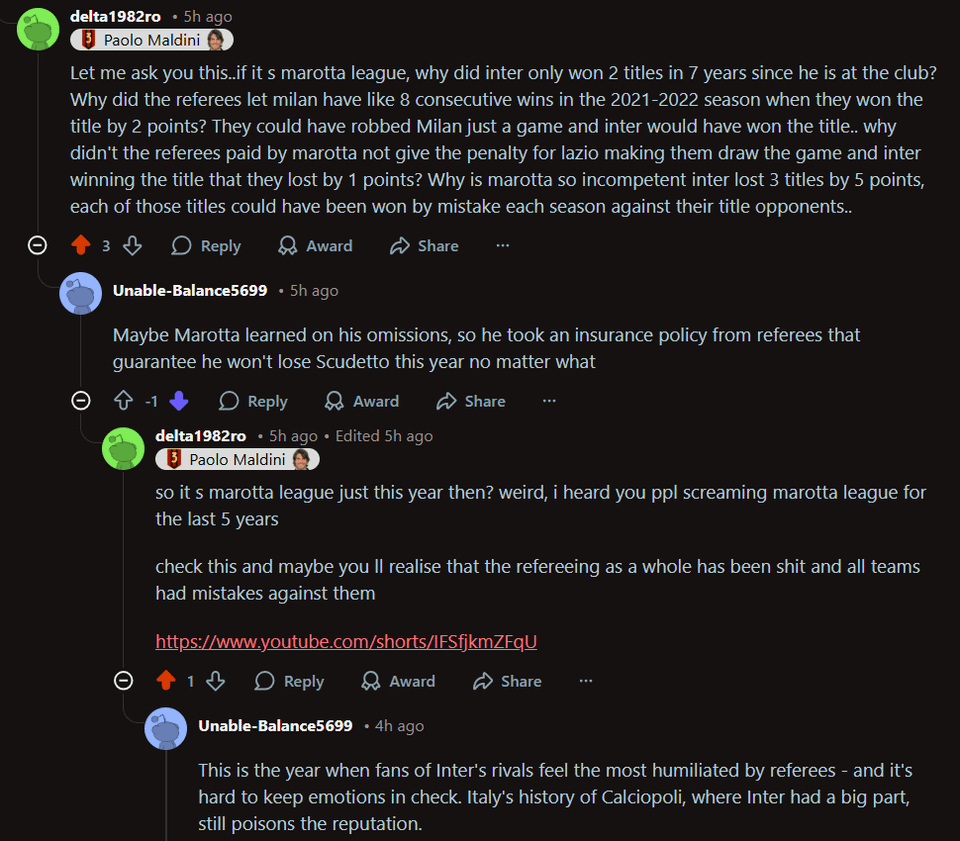Award the insurance policy comment by Unable-Balance5699
The height and width of the screenshot is (841, 960).
click(362, 401)
